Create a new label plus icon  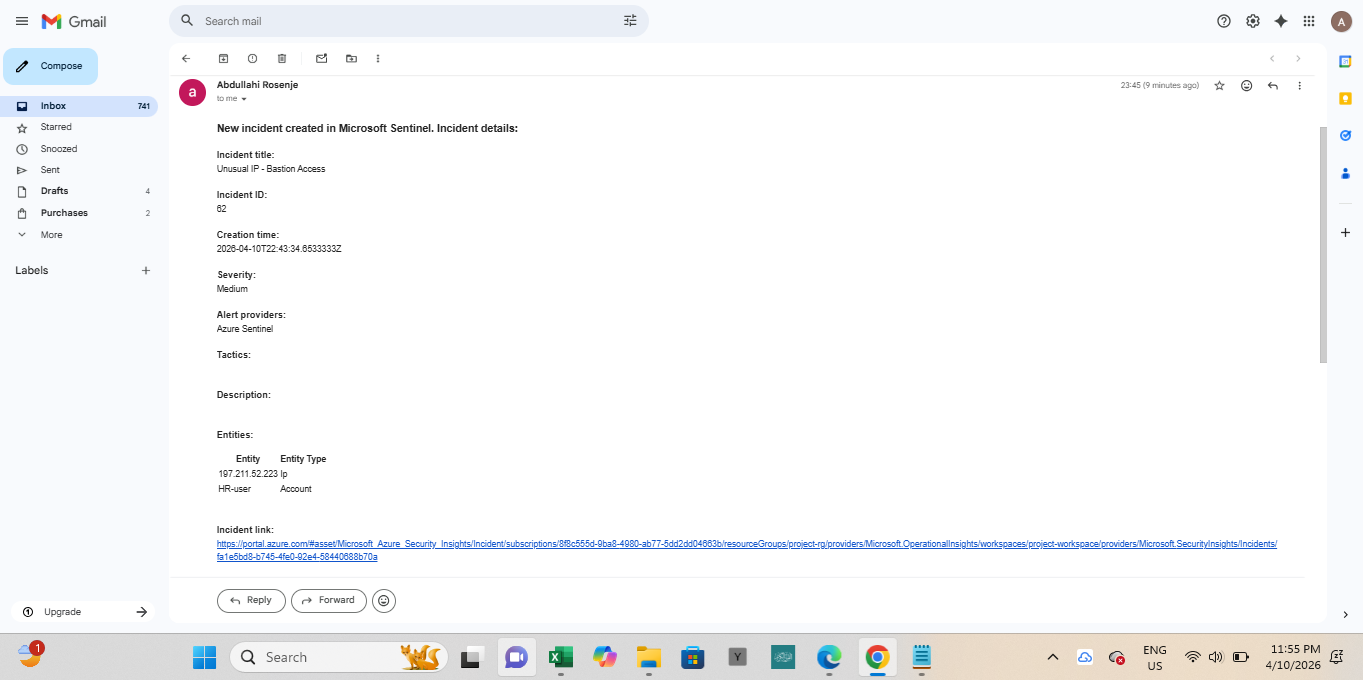click(x=146, y=270)
